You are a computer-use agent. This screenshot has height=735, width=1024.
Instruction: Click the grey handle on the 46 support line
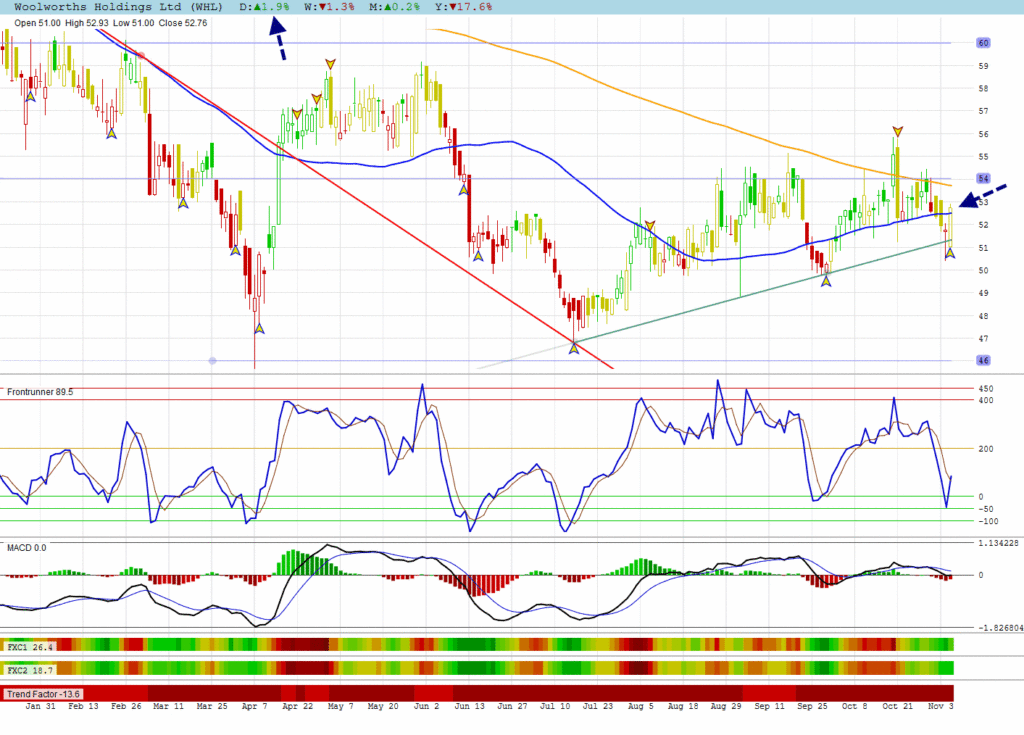(212, 360)
